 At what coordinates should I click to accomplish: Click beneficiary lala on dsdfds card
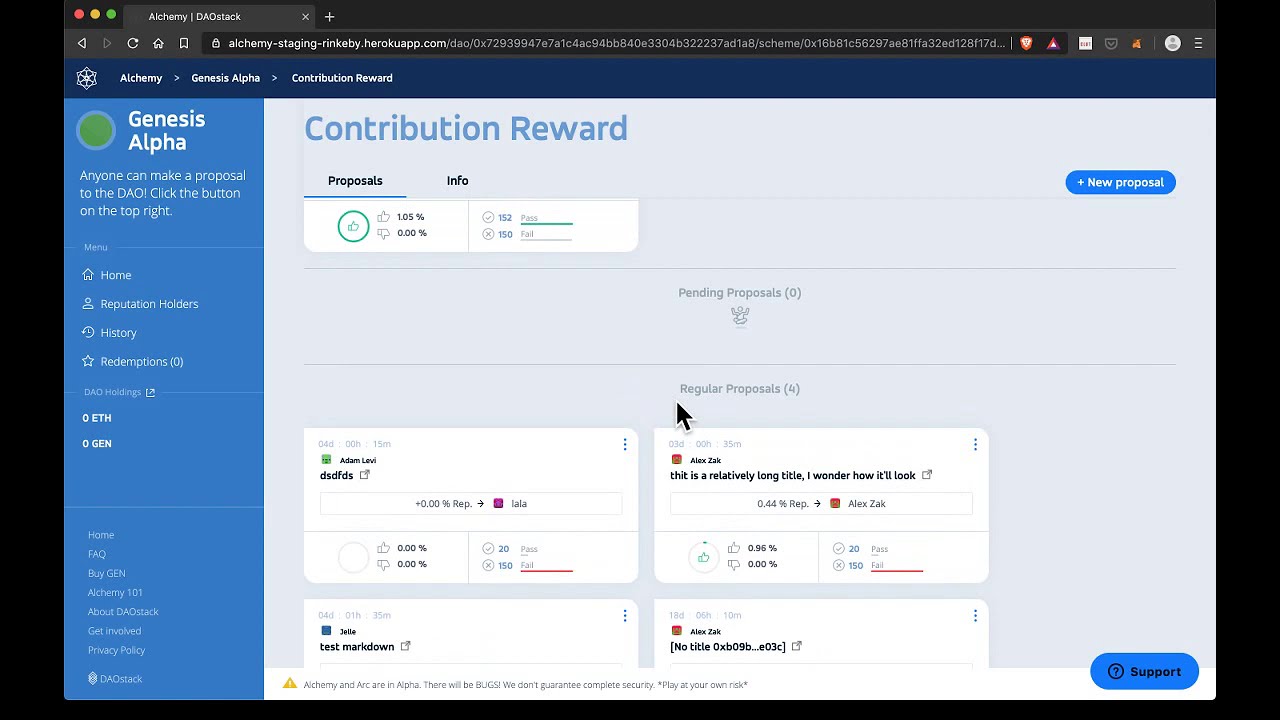(519, 503)
